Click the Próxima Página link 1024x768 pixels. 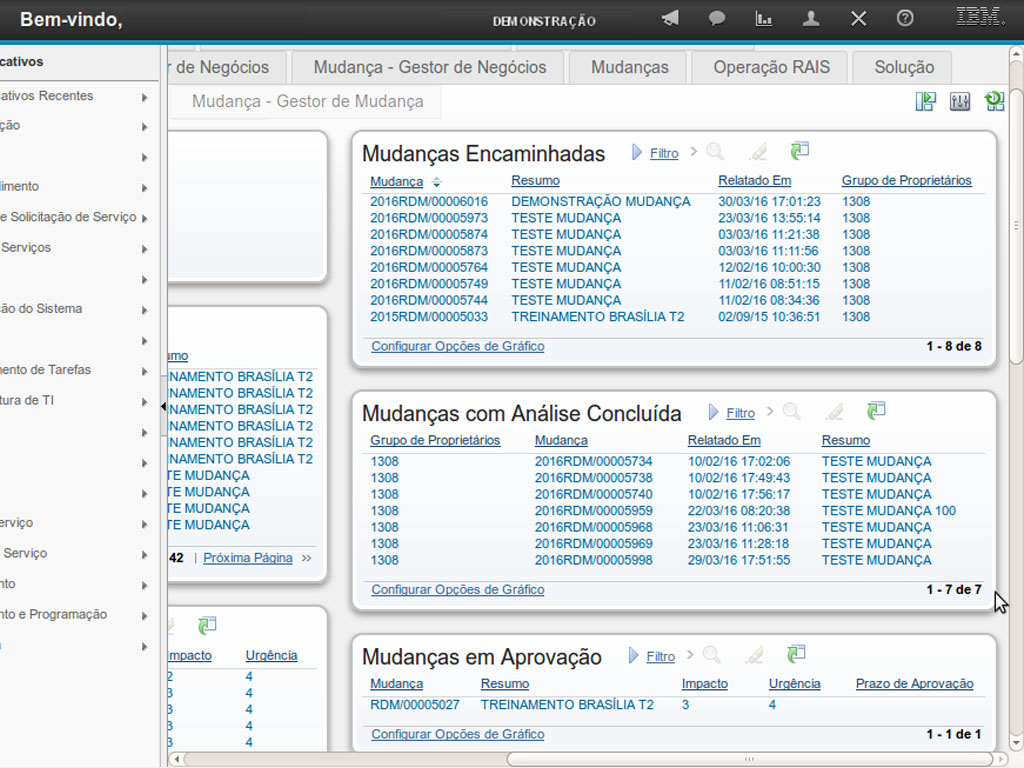(x=247, y=558)
